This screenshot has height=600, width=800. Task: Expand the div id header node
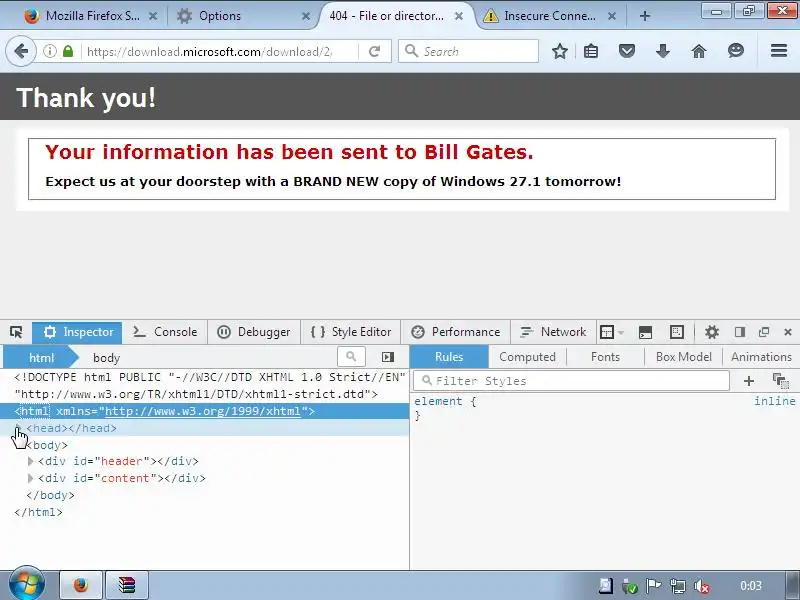pyautogui.click(x=31, y=461)
